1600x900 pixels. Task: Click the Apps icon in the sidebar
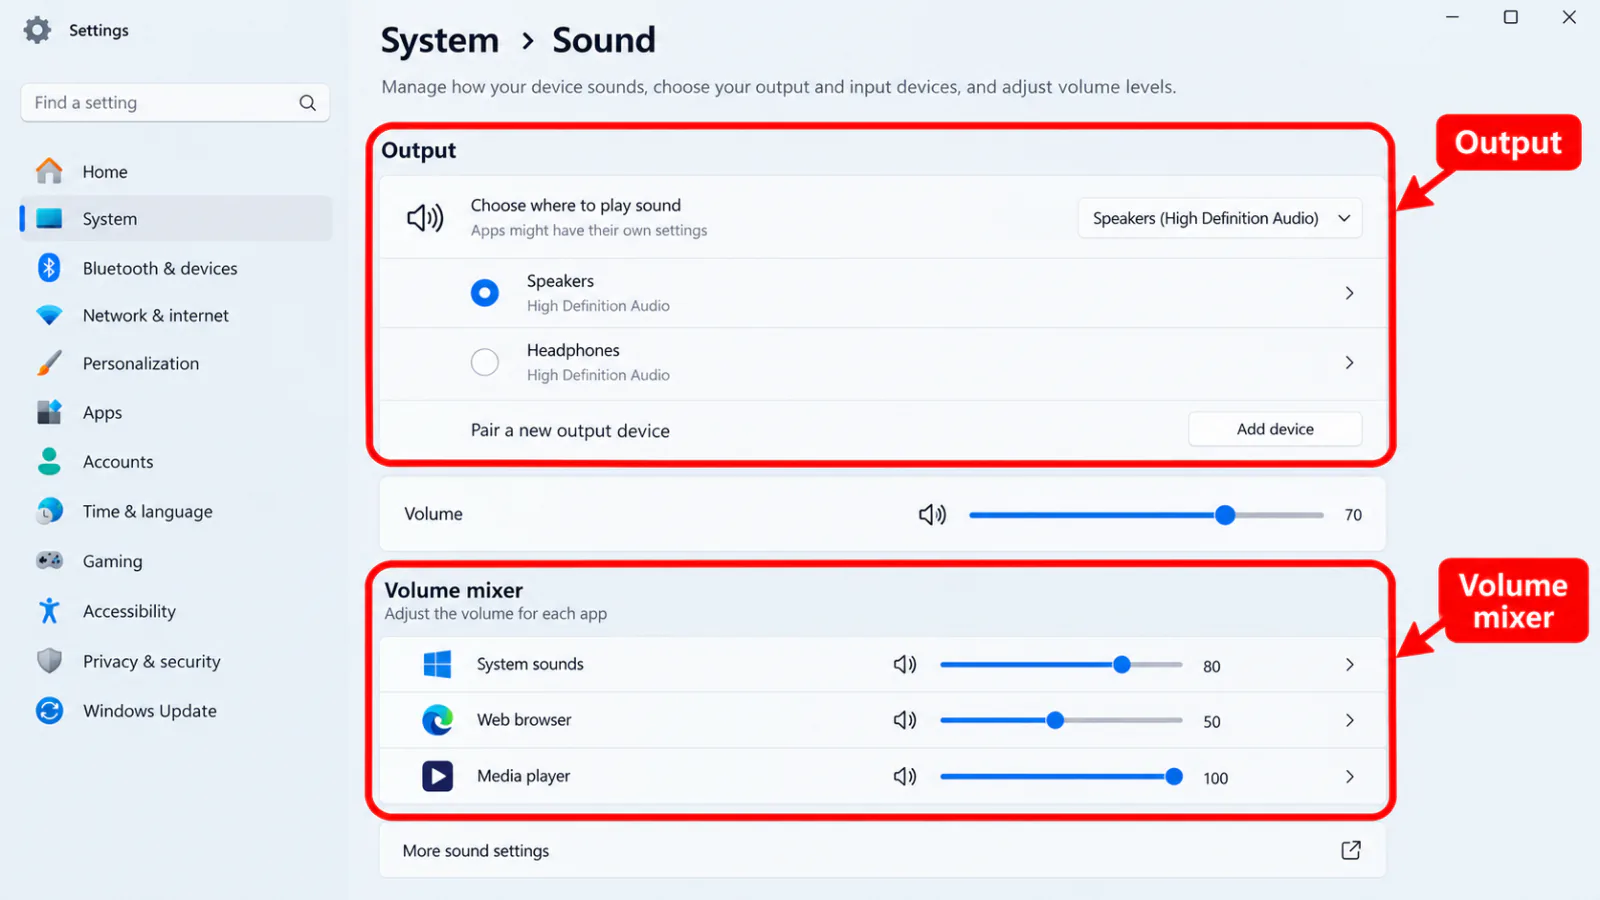[x=49, y=412]
